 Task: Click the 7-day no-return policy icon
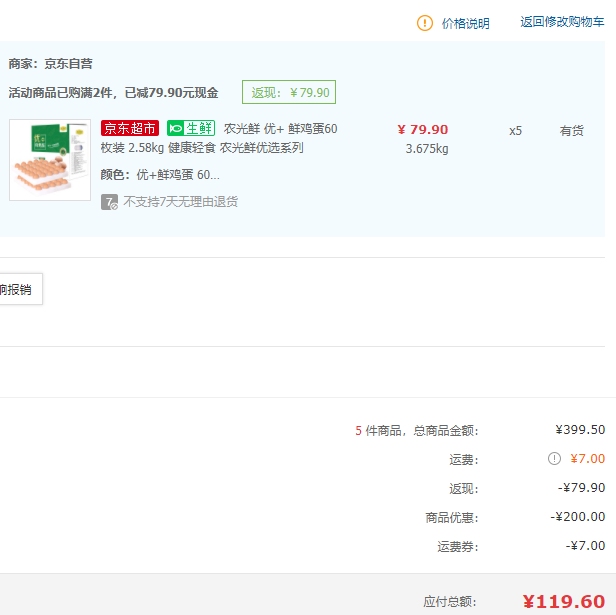tap(109, 202)
